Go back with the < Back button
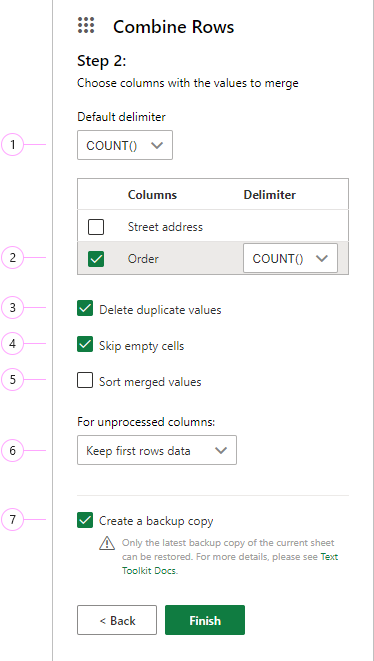This screenshot has height=661, width=374. (117, 620)
